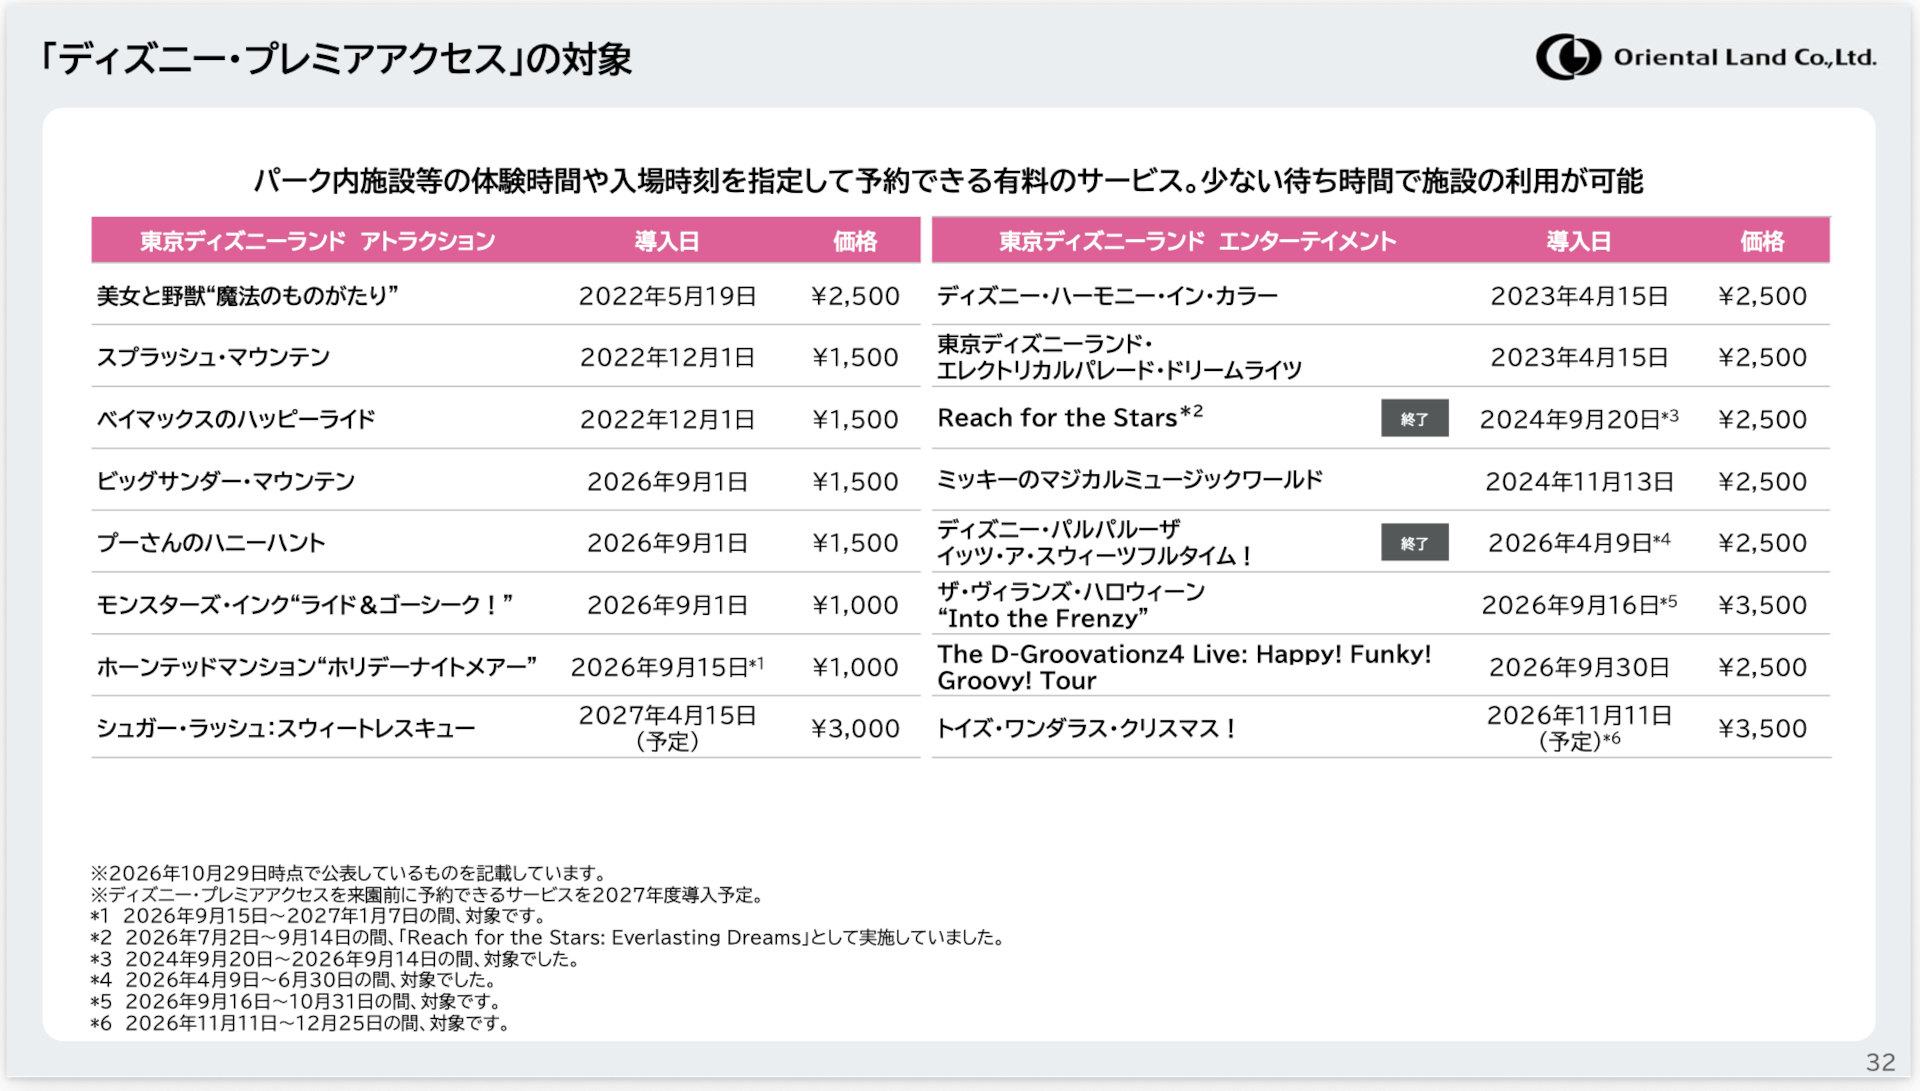Select the note mentioning 2026年10月29日時点
This screenshot has width=1920, height=1091.
[348, 874]
